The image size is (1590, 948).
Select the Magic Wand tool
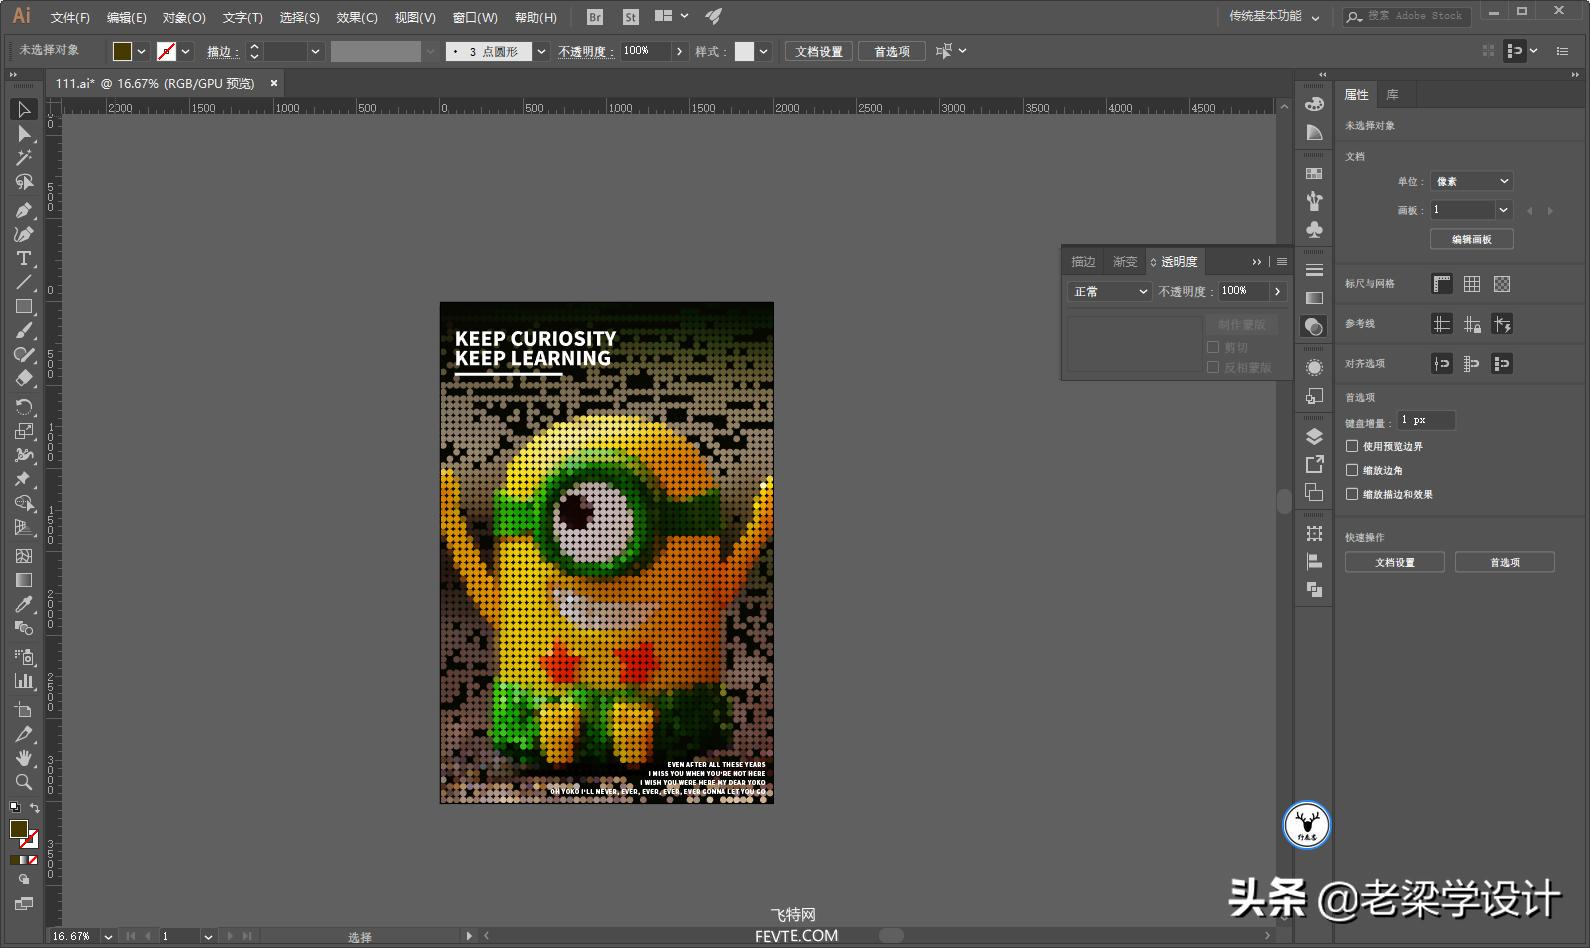tap(24, 158)
